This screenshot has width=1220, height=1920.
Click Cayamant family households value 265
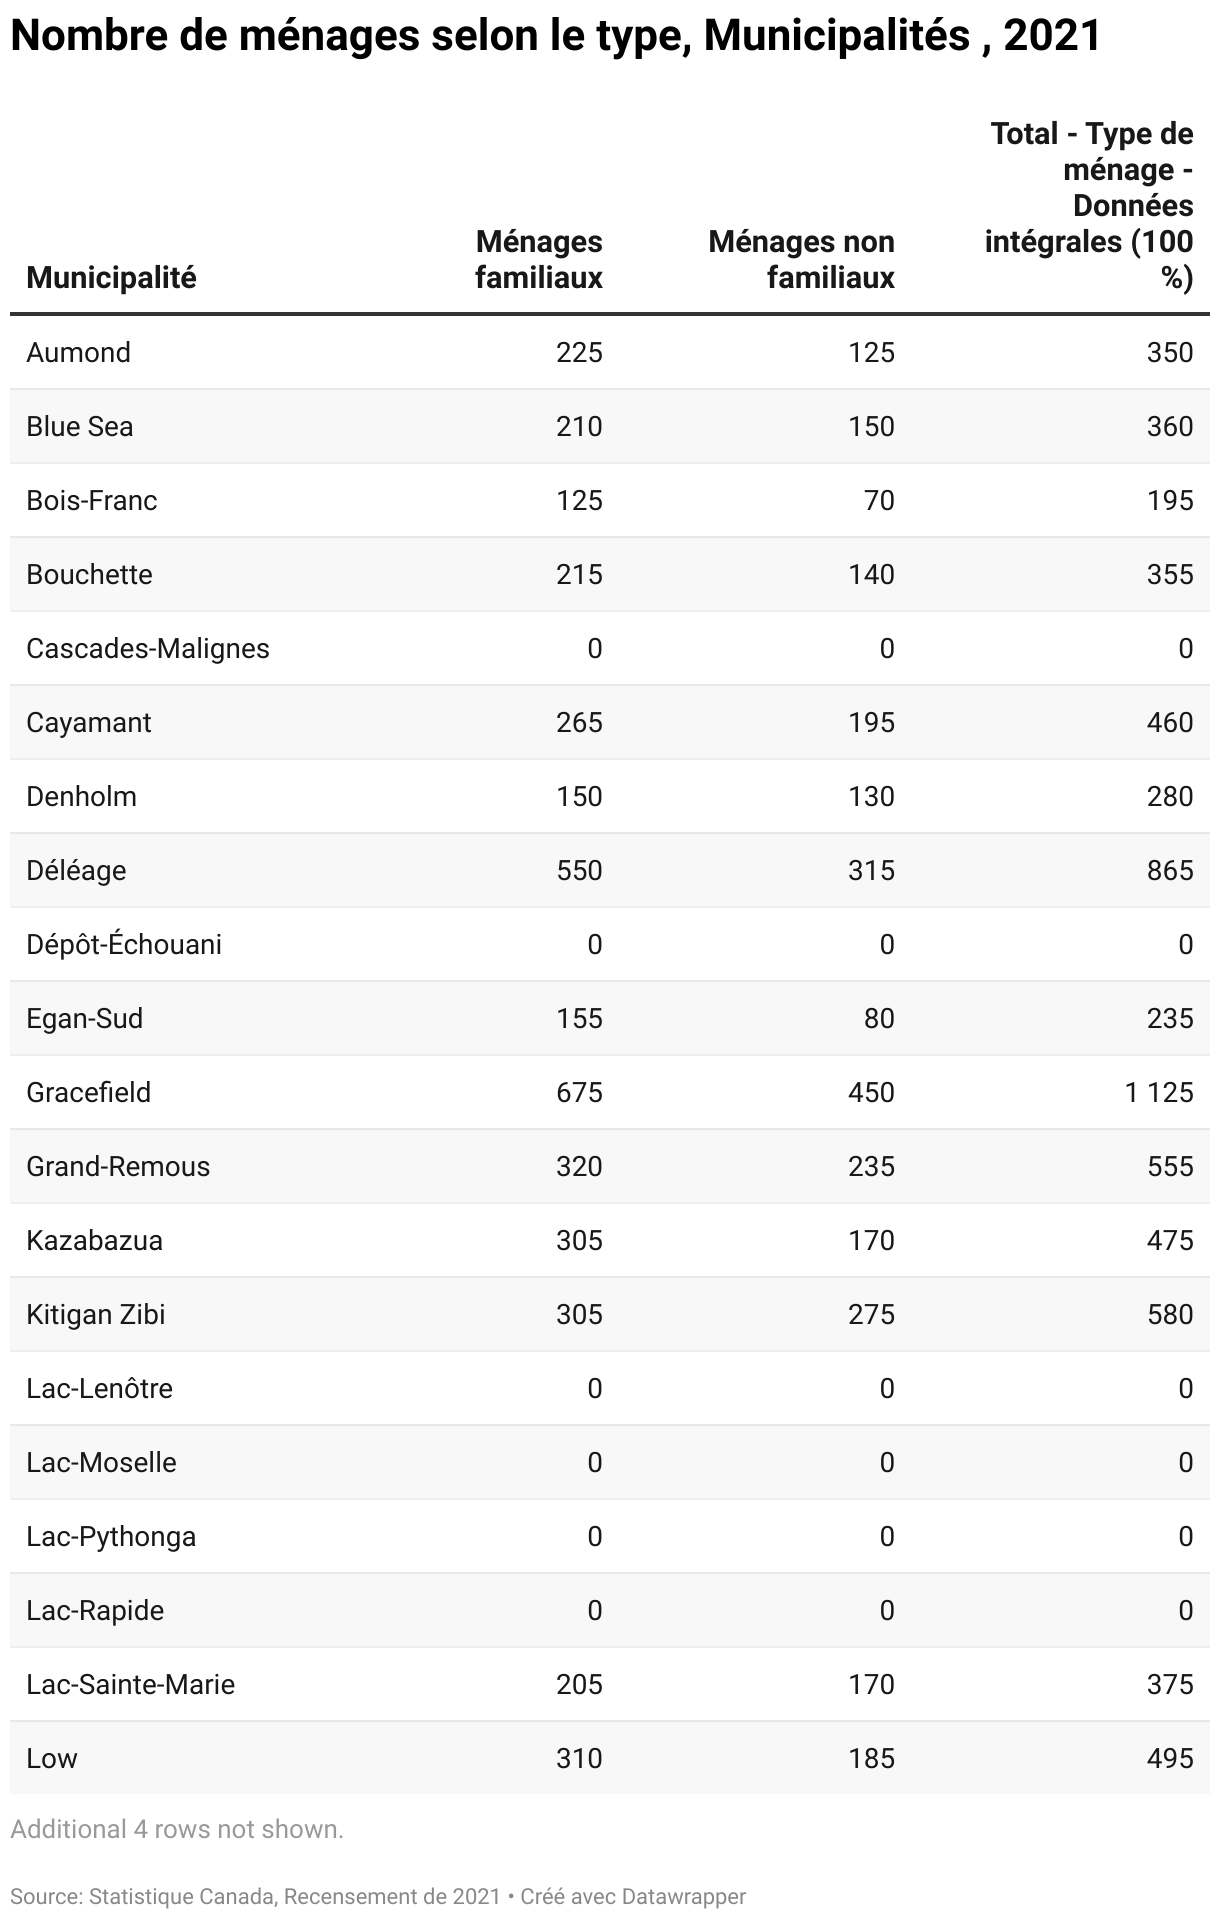(580, 722)
